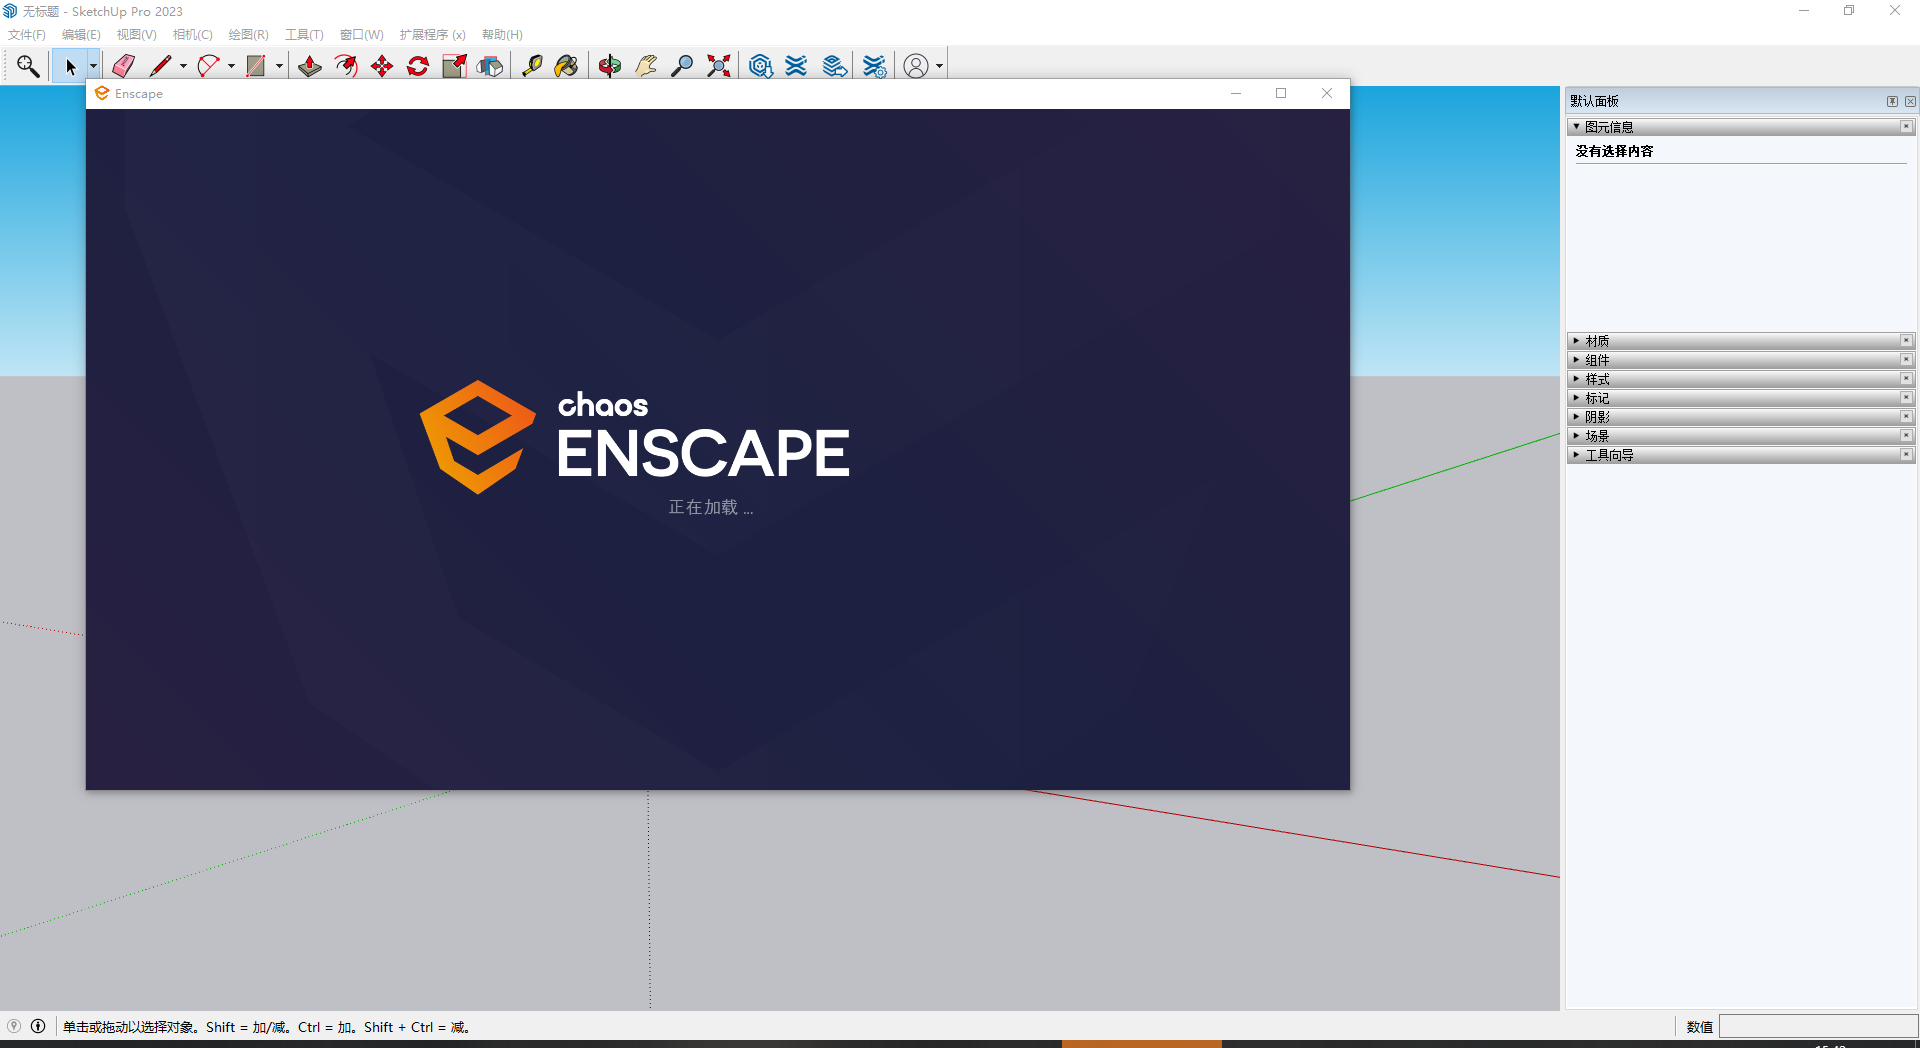Click the info button in the status bar

pyautogui.click(x=38, y=1027)
